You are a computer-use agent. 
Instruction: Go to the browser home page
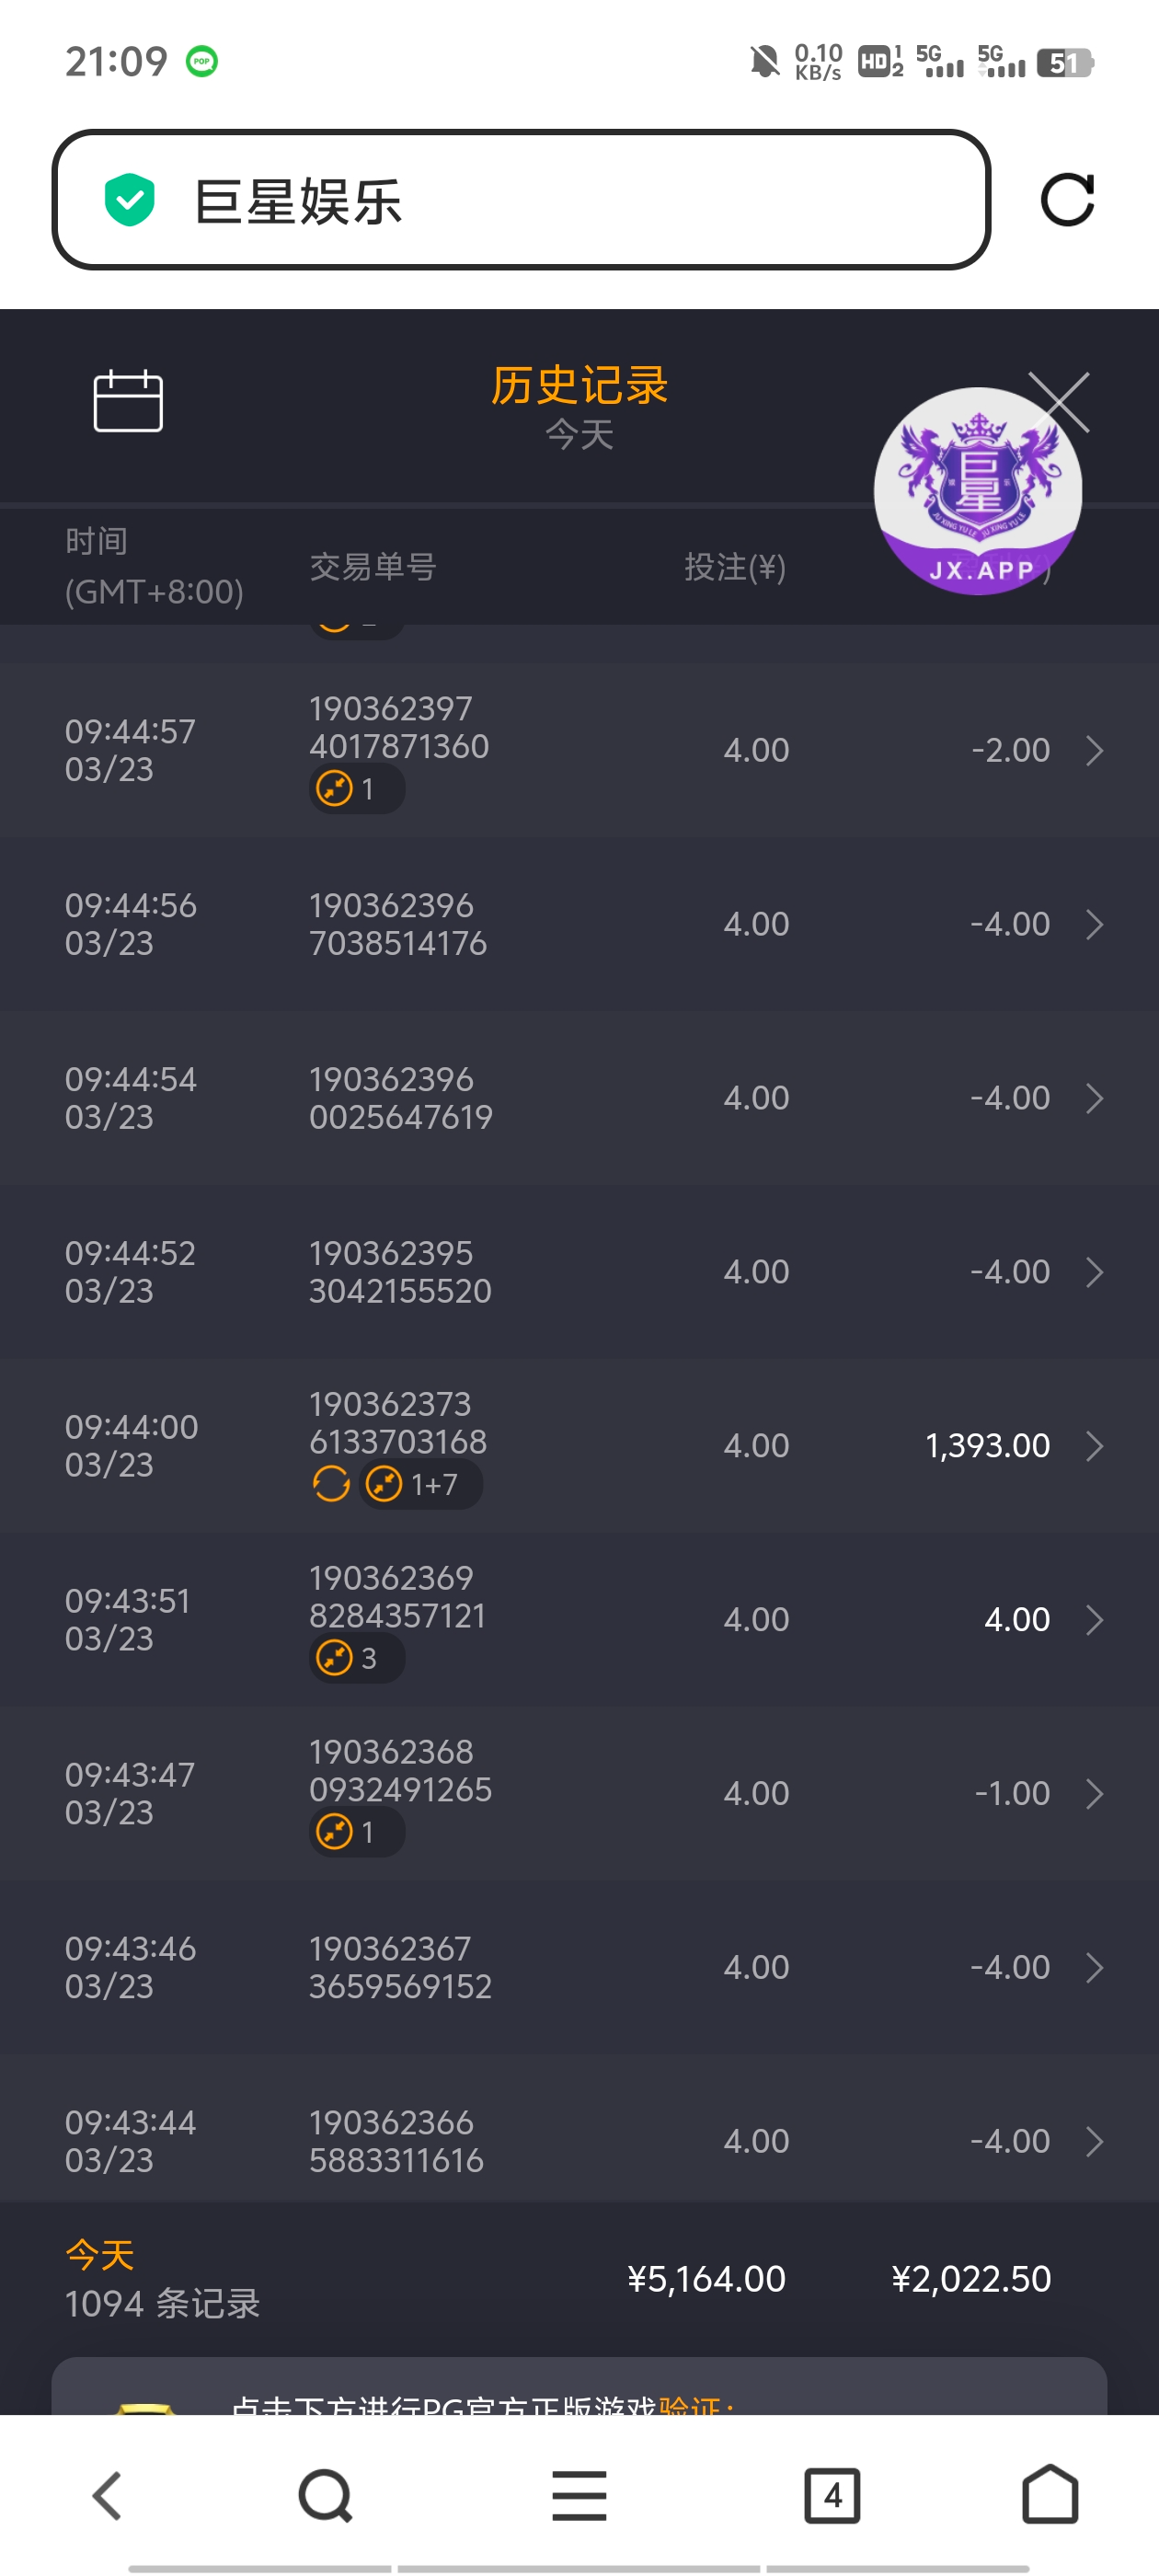[x=1050, y=2495]
